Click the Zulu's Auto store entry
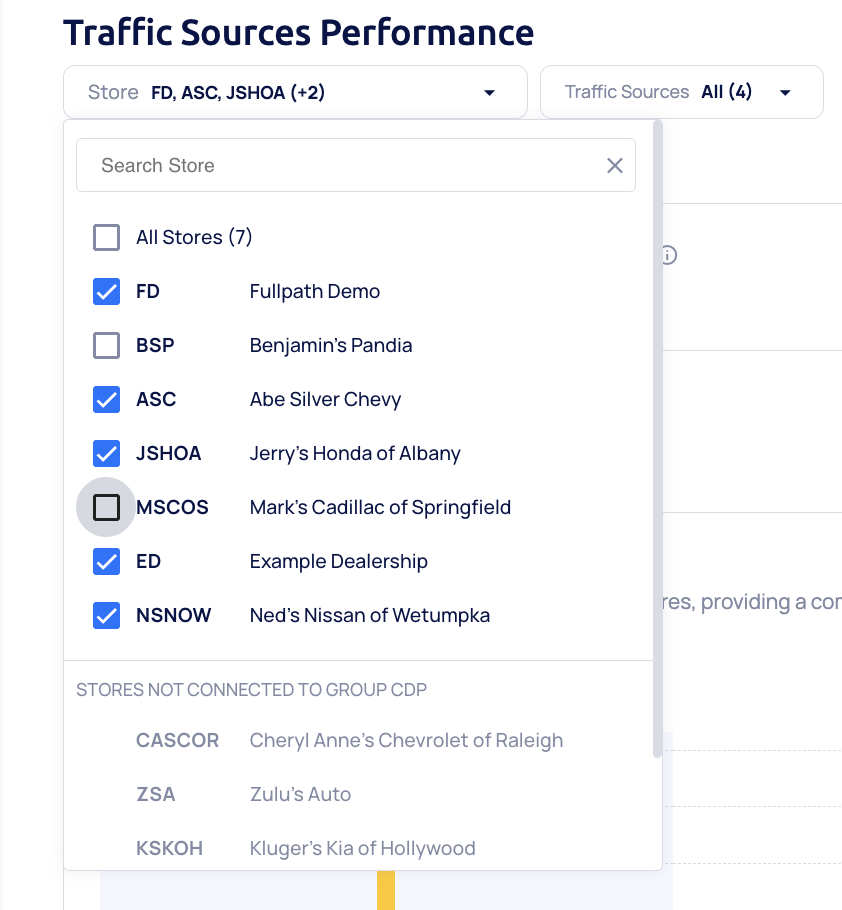This screenshot has height=910, width=842. pos(300,795)
